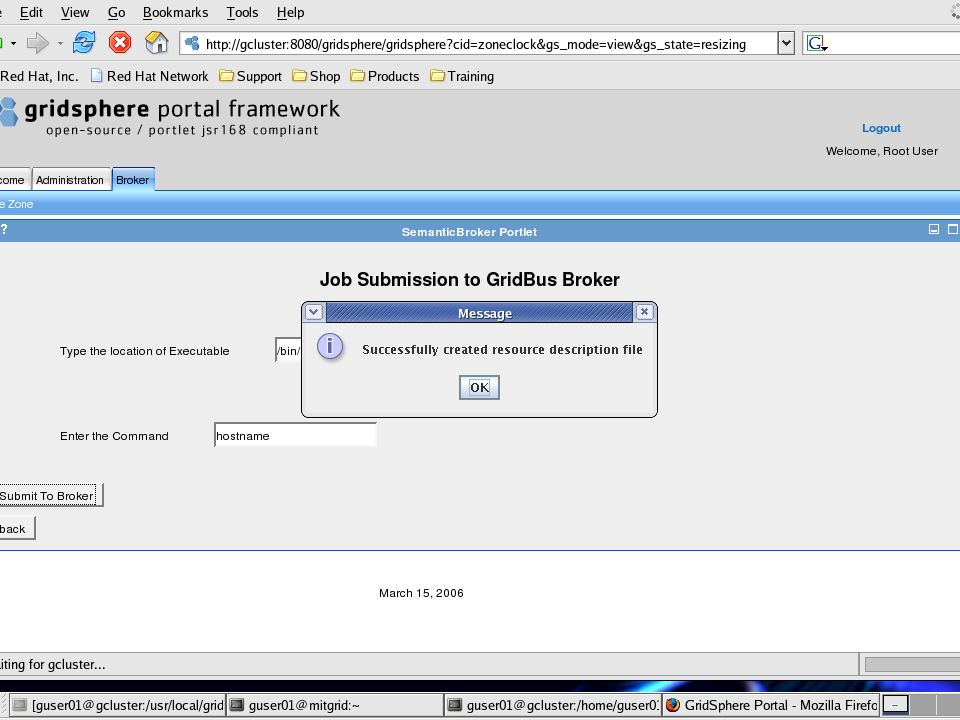Open the Go menu

(116, 12)
